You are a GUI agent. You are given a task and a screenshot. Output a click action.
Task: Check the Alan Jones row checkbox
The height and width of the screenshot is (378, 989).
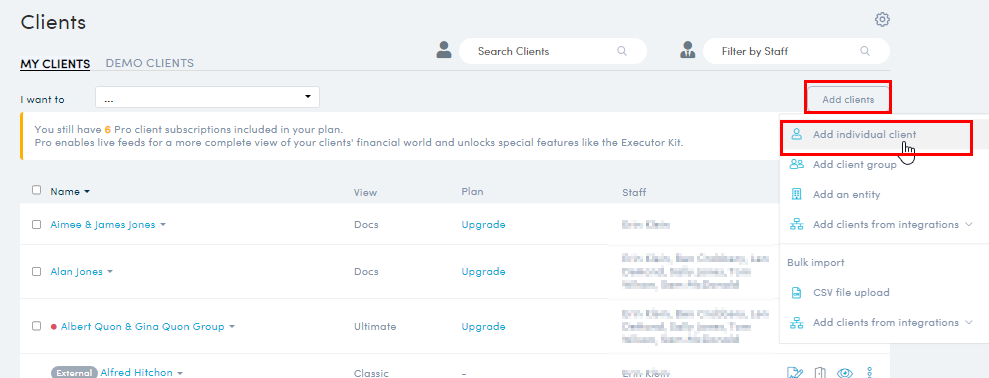(x=37, y=271)
